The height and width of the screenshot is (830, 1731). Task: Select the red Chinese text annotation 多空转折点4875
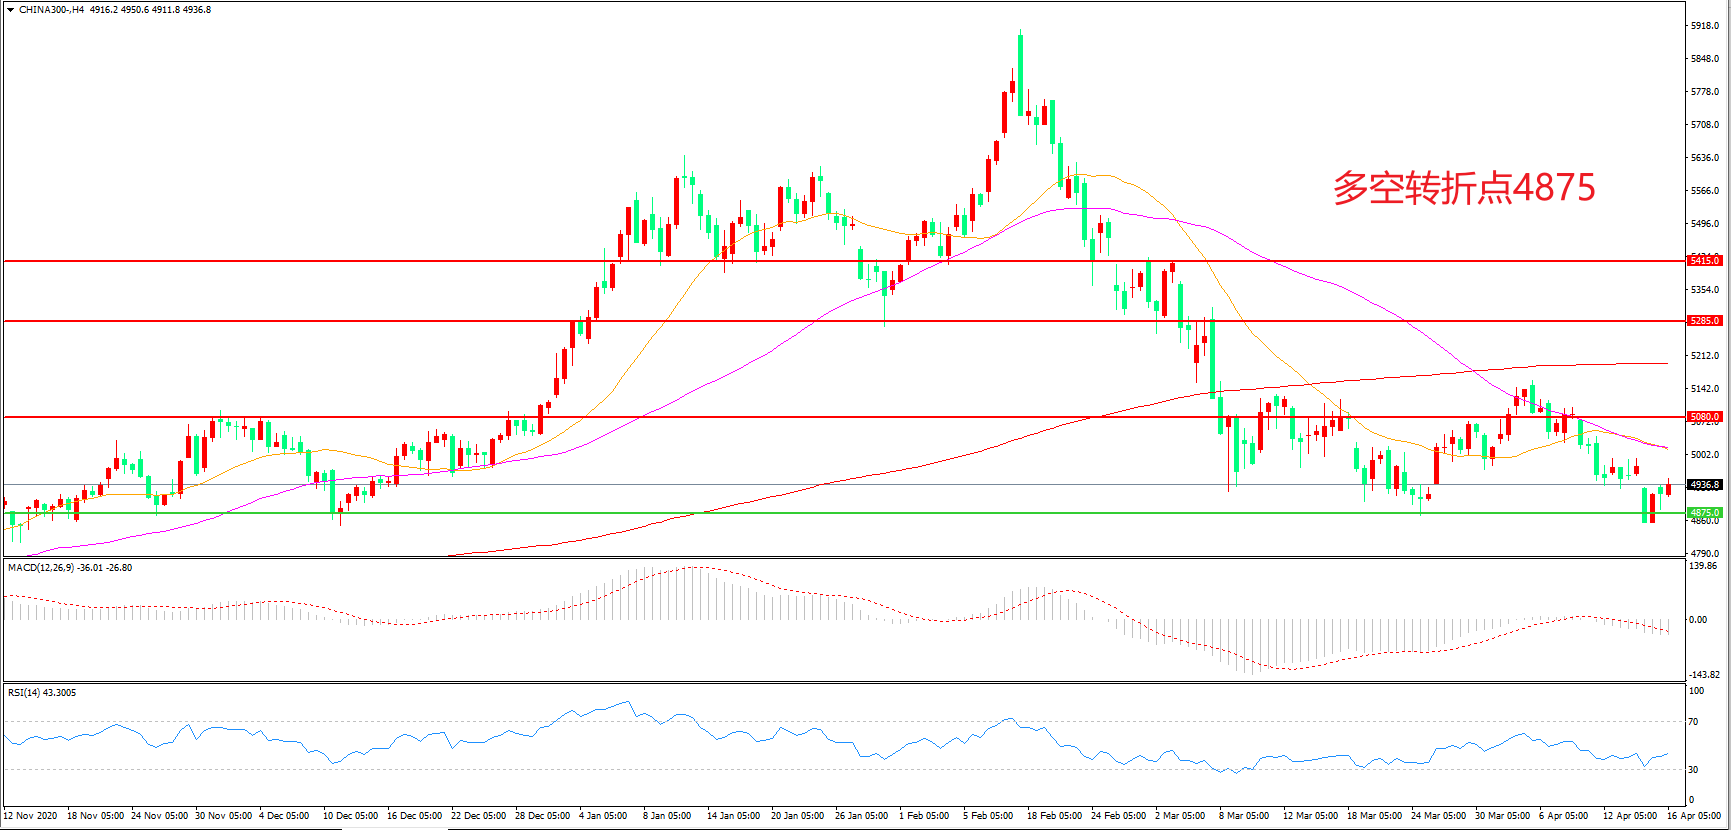(x=1463, y=188)
